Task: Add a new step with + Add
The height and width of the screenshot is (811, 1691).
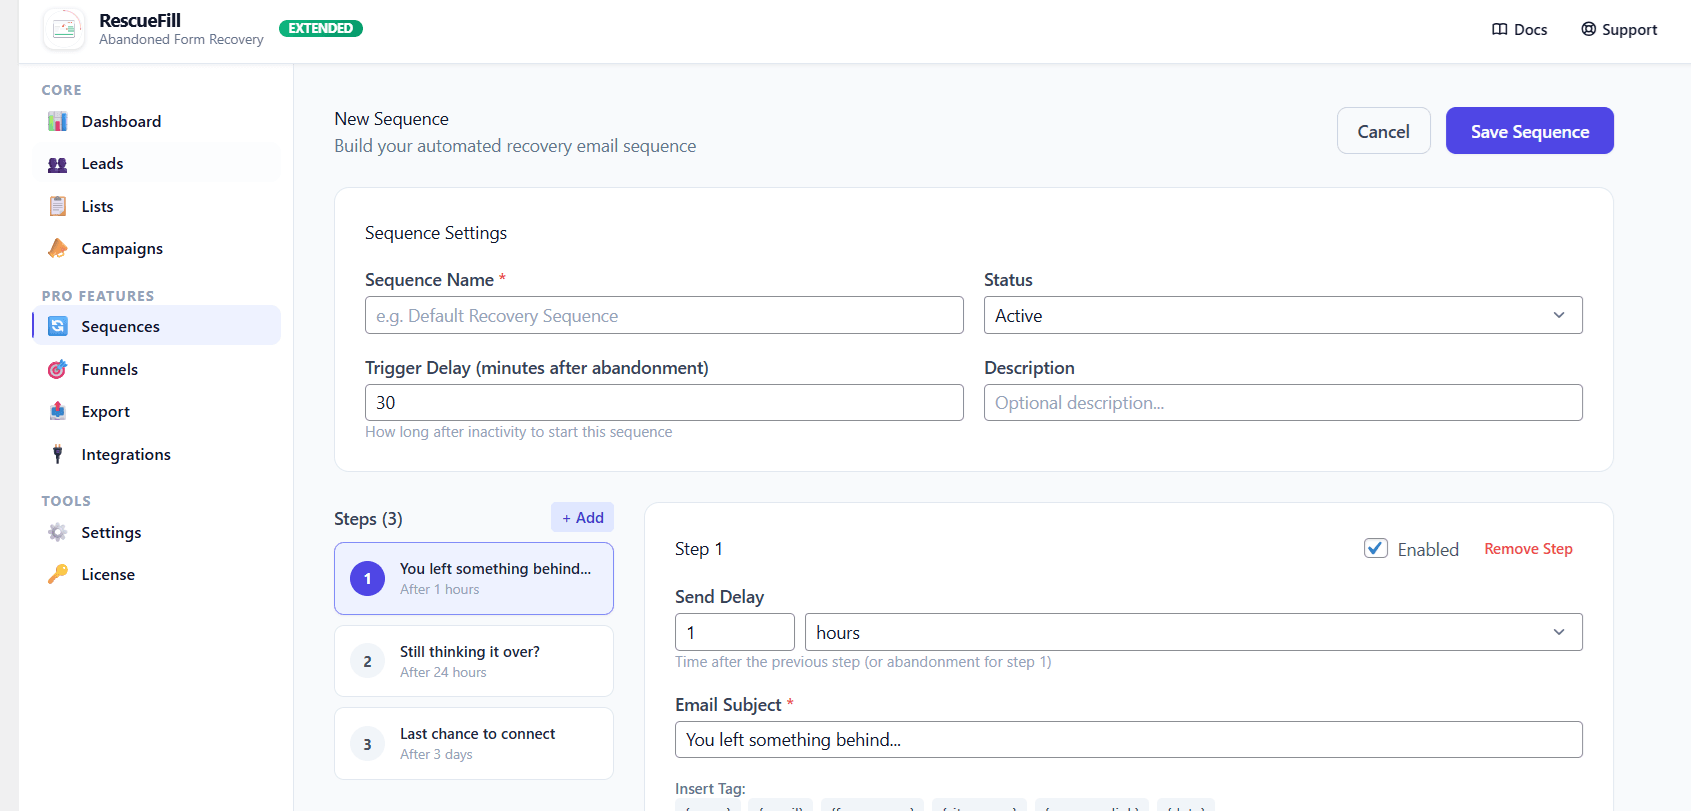Action: [582, 517]
